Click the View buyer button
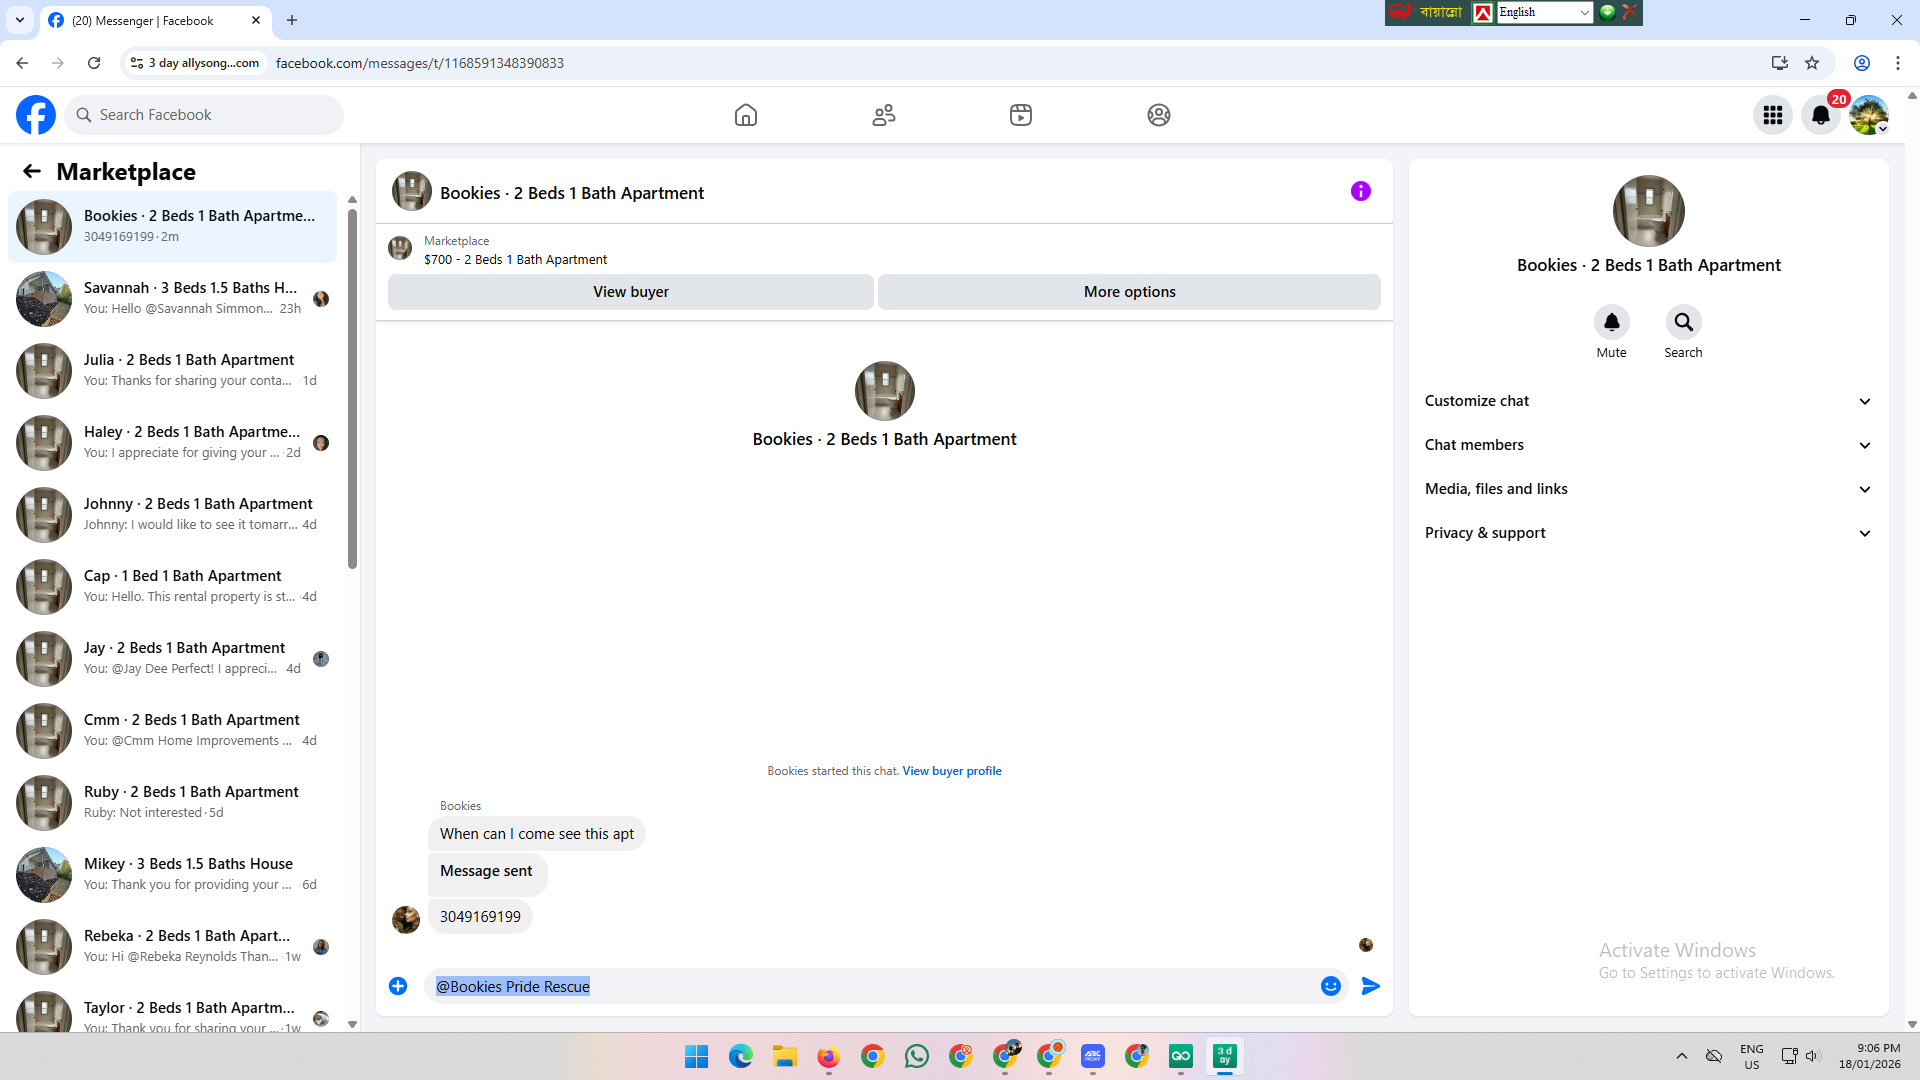The image size is (1920, 1080). (x=630, y=292)
